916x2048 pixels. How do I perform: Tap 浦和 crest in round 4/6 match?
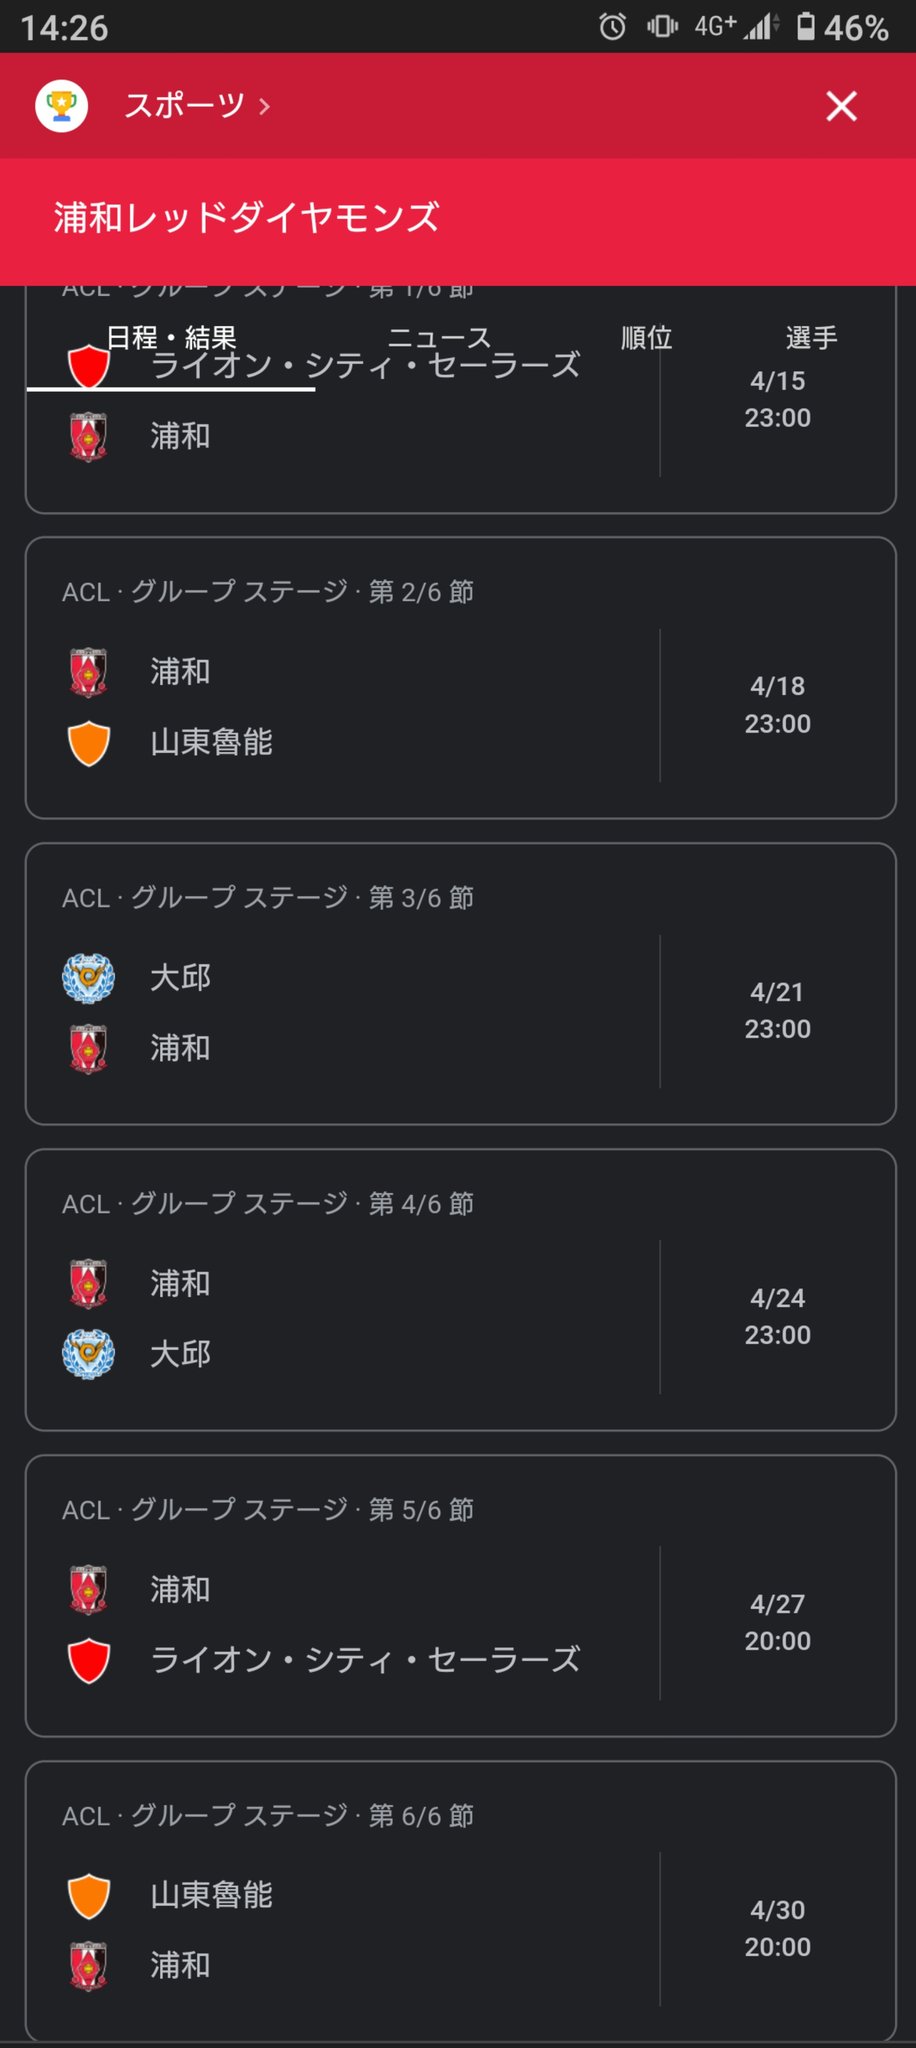[x=89, y=1284]
